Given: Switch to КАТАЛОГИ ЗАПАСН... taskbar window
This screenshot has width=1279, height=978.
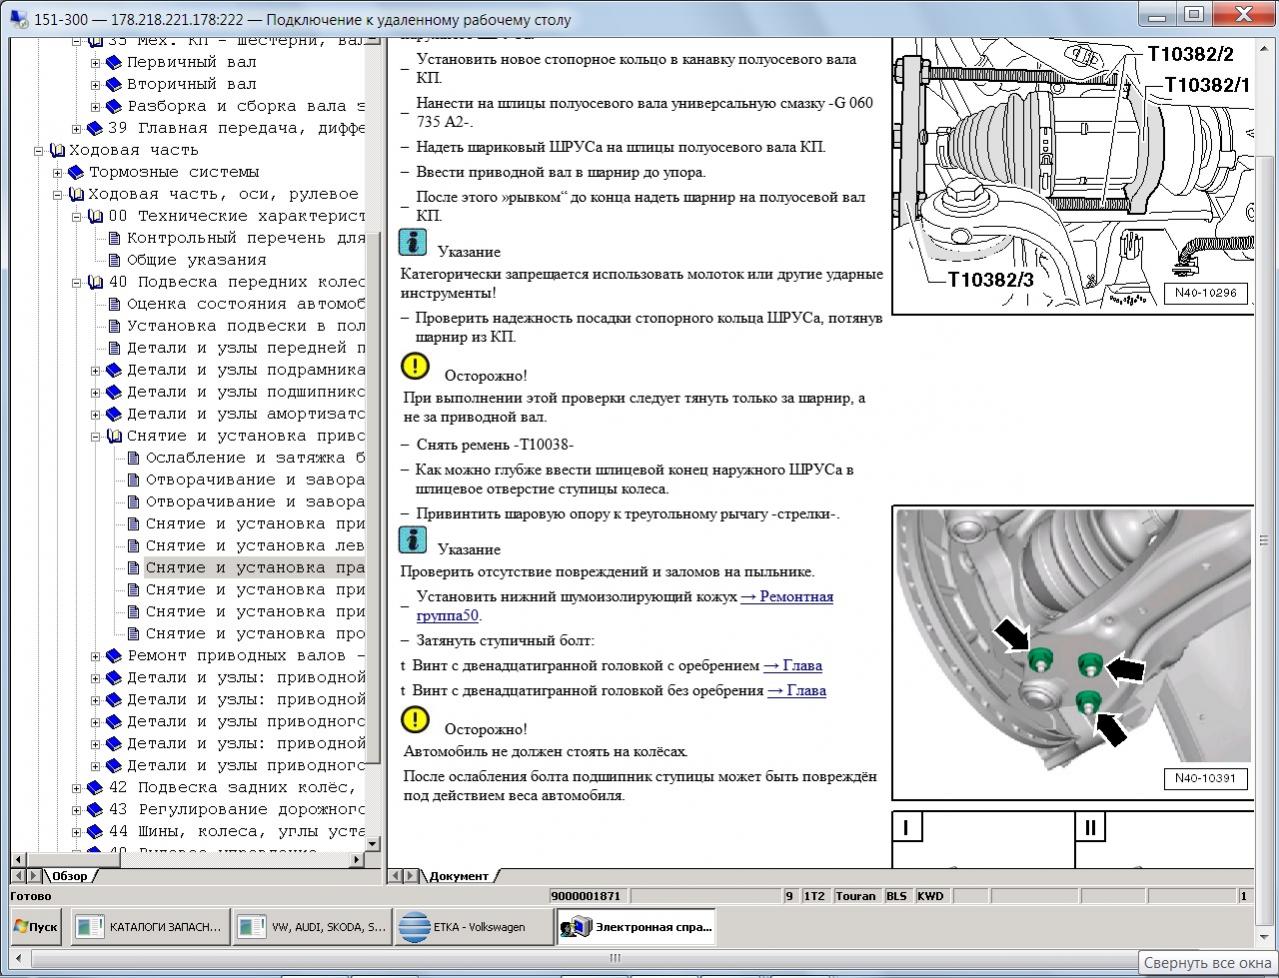Looking at the screenshot, I should 150,927.
